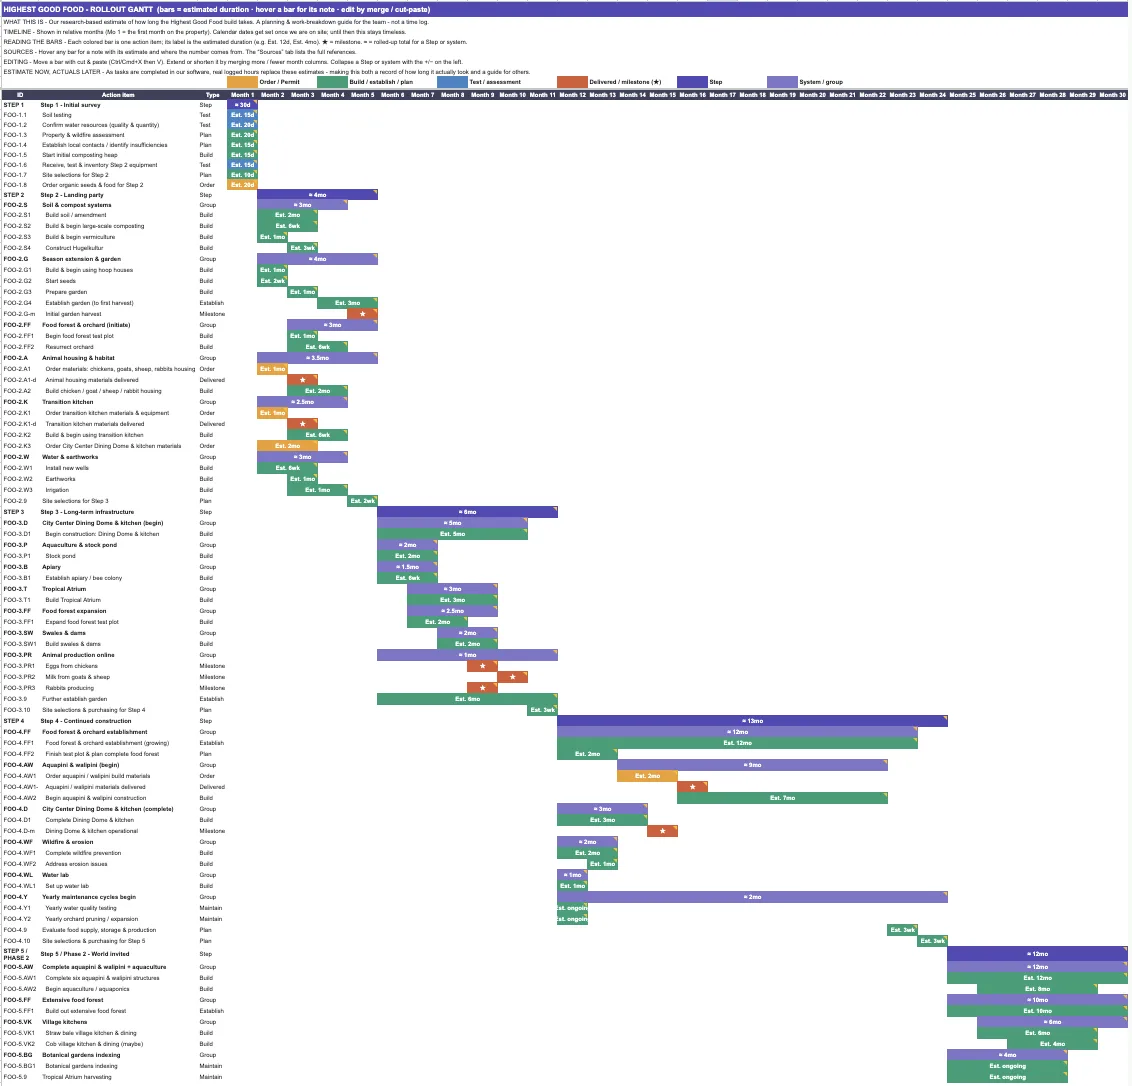
Task: Click the 'Step 2 - Landing party' row label
Action: click(x=72, y=195)
